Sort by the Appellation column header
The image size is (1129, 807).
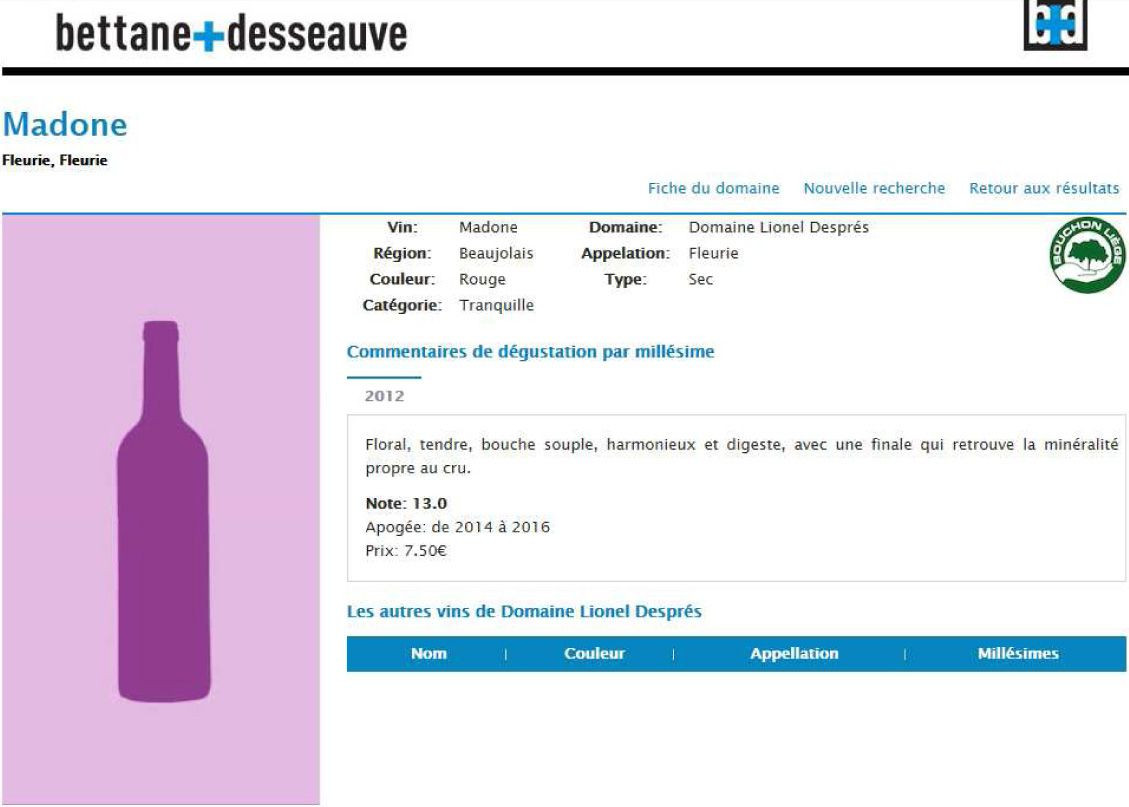(x=794, y=654)
